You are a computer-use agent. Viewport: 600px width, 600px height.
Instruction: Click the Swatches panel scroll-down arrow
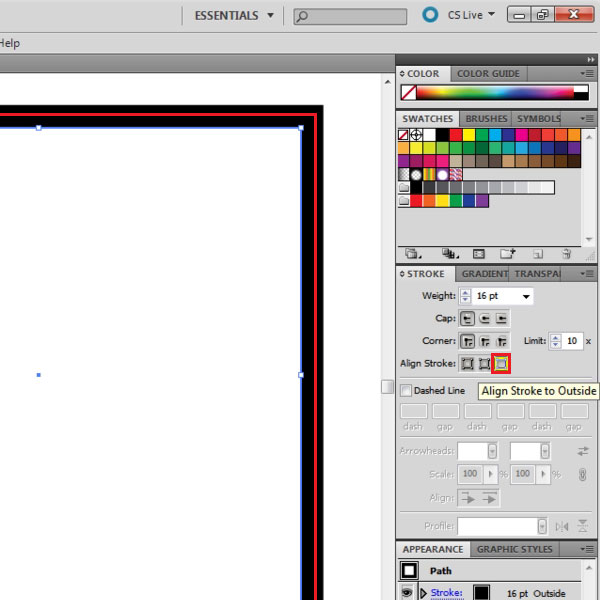click(589, 240)
